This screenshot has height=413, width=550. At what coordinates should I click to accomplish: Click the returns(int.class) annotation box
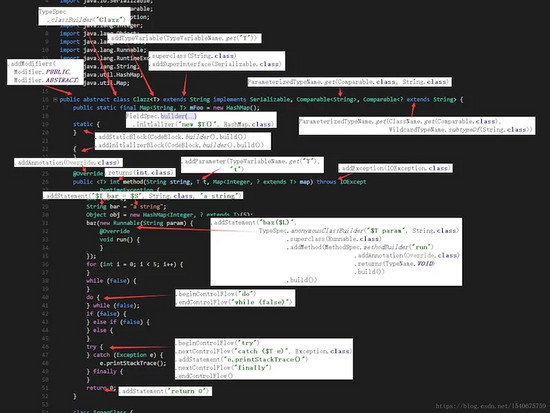click(x=140, y=172)
